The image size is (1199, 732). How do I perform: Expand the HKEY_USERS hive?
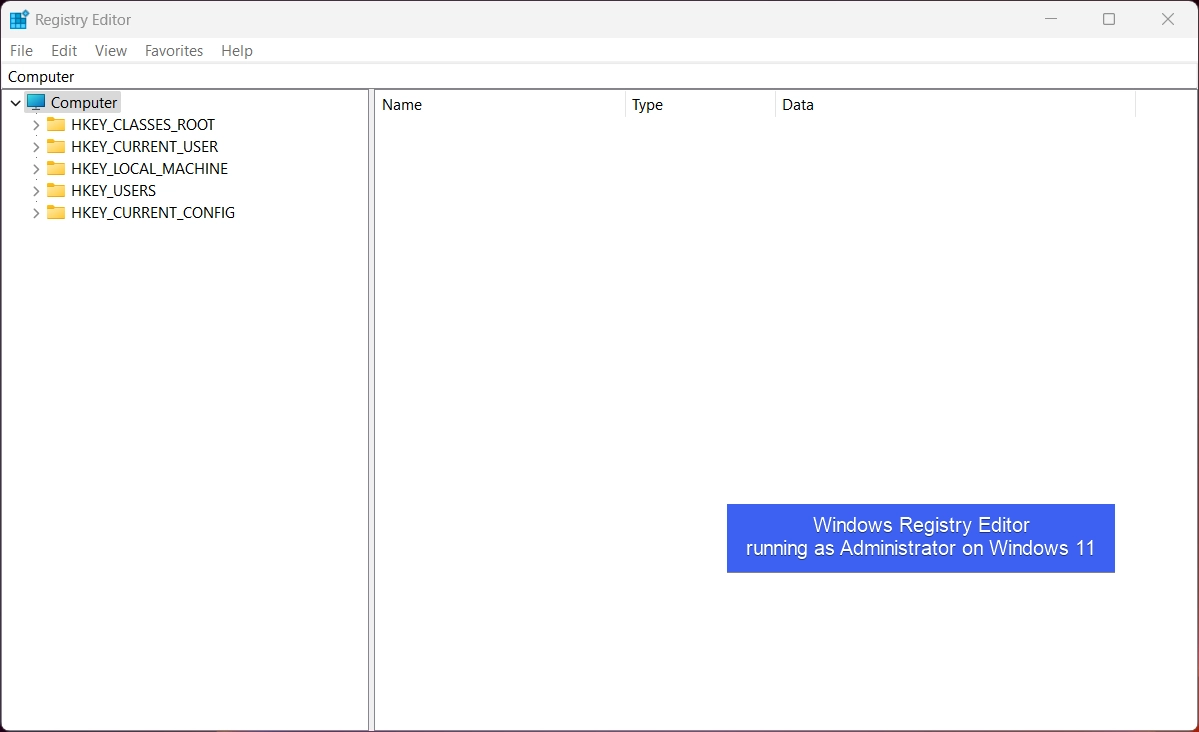coord(36,190)
